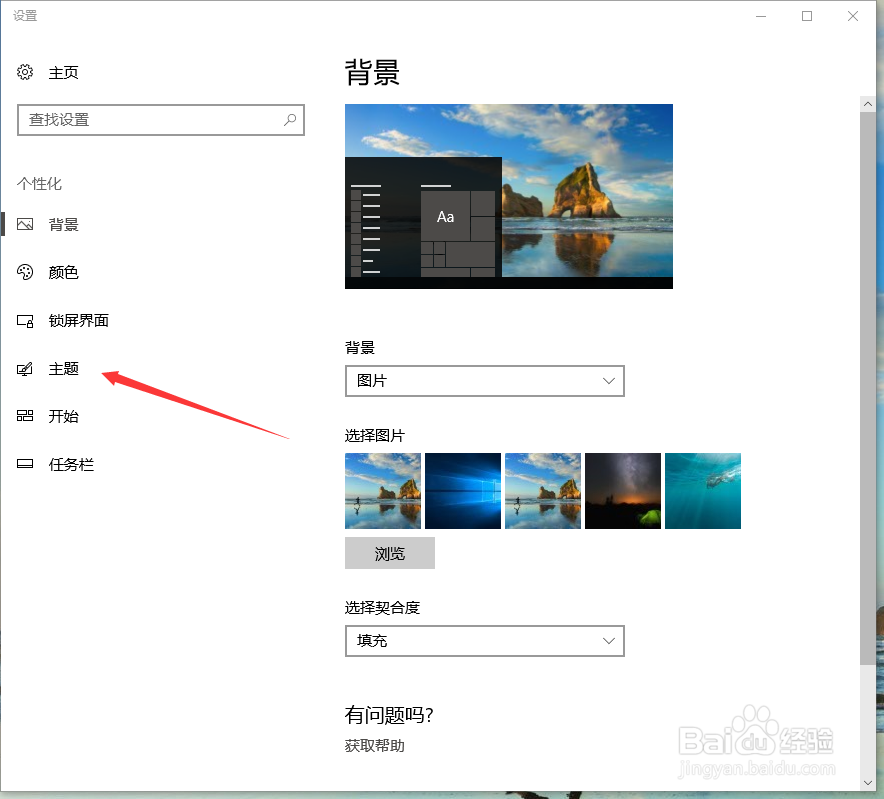Open 任务栏 settings

[71, 465]
